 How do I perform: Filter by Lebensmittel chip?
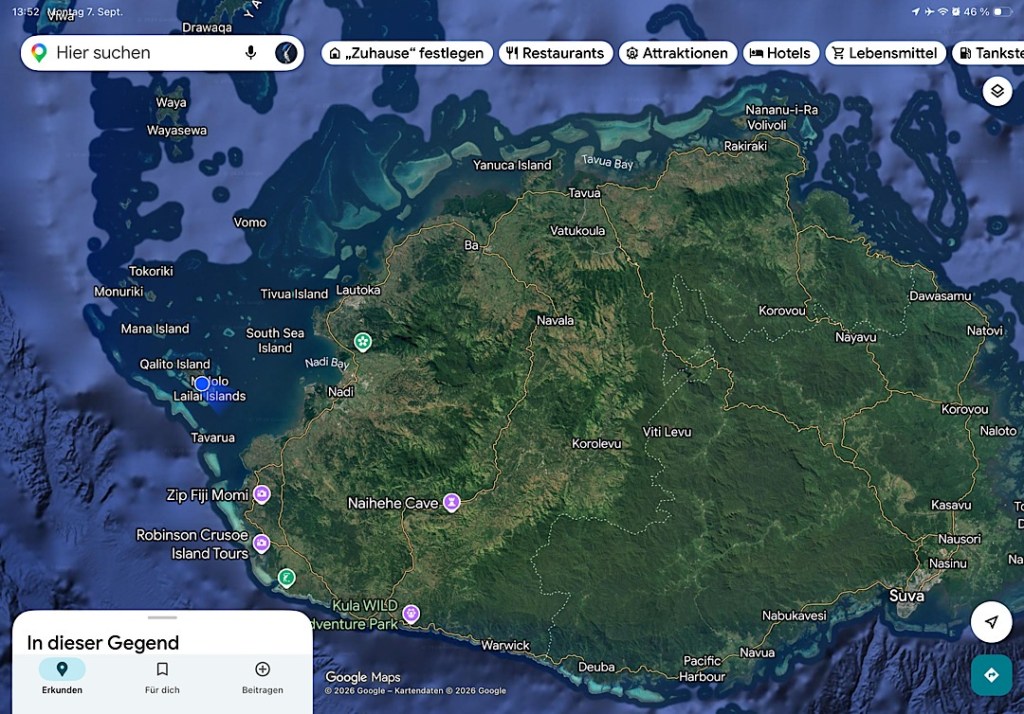885,53
